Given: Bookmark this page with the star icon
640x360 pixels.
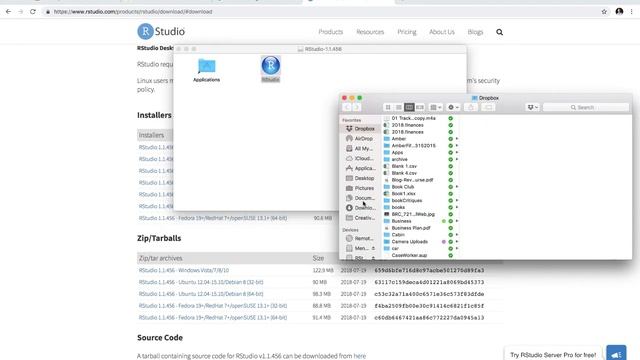Looking at the screenshot, I should click(x=604, y=12).
